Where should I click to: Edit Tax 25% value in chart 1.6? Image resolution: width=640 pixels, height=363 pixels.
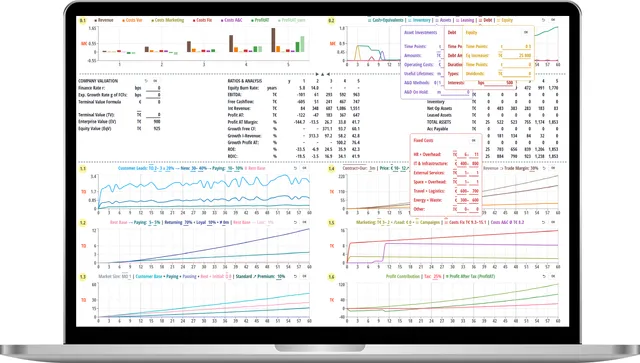[437, 276]
